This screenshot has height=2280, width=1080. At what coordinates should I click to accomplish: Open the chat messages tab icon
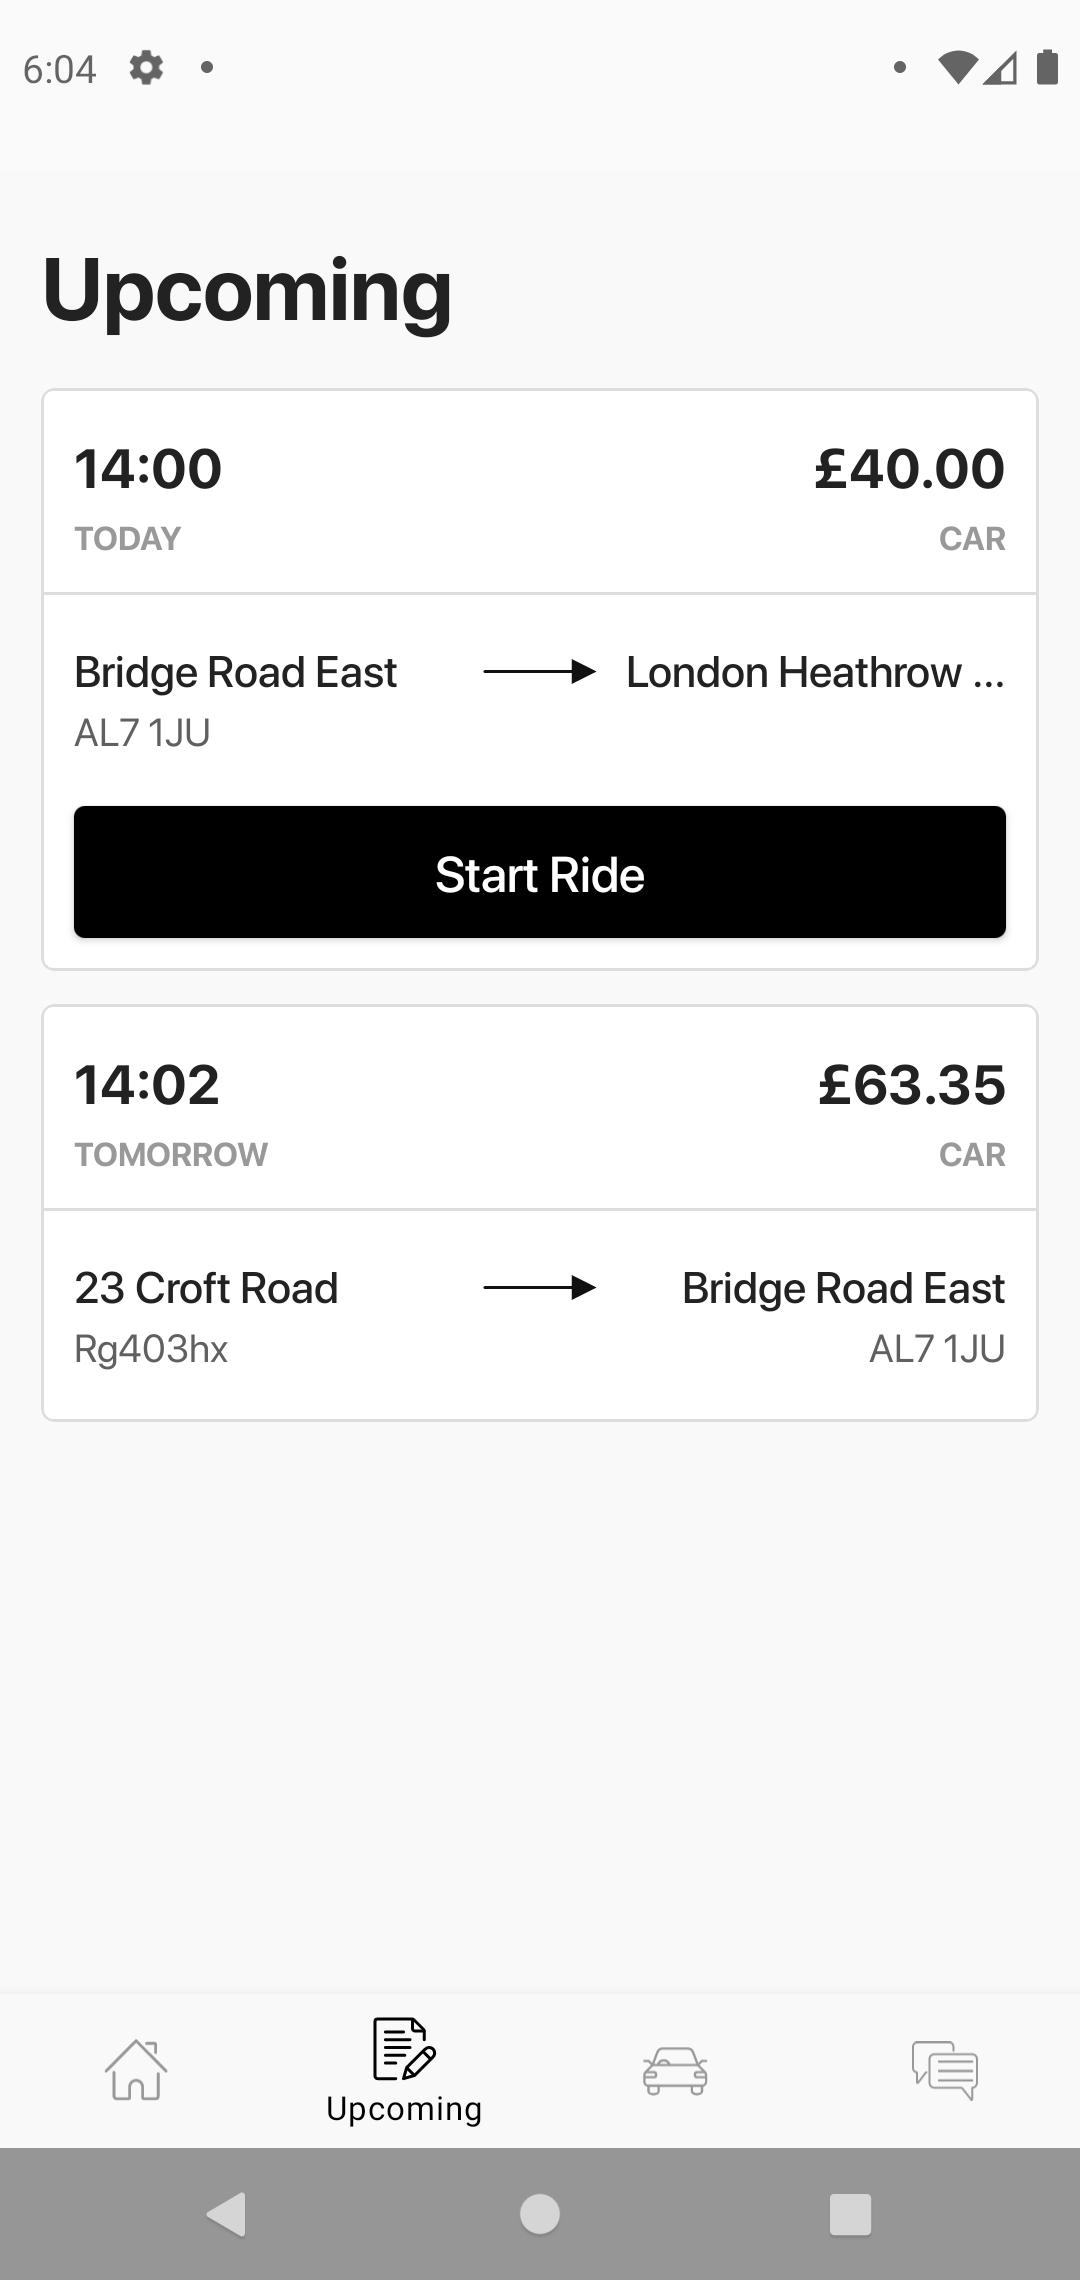tap(945, 2070)
